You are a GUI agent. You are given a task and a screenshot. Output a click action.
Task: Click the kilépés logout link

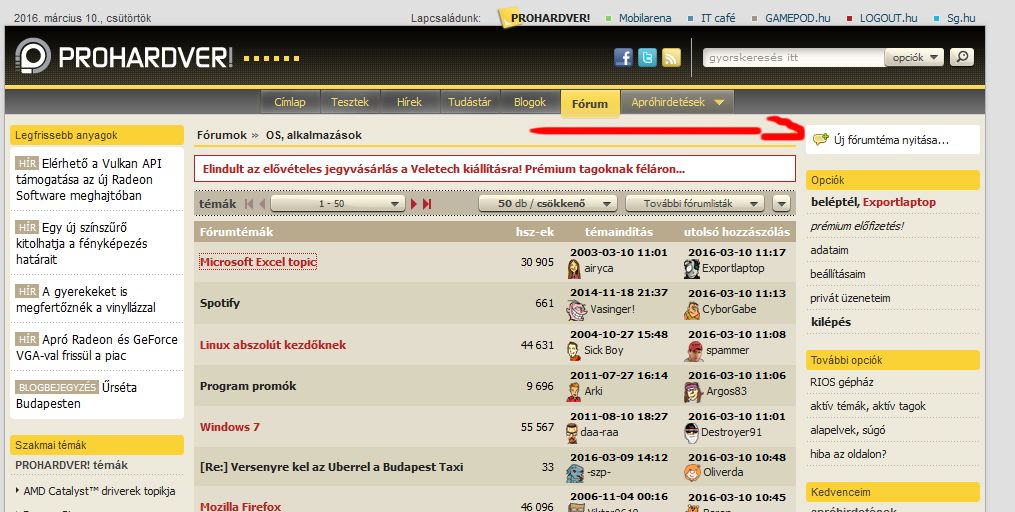[x=831, y=322]
